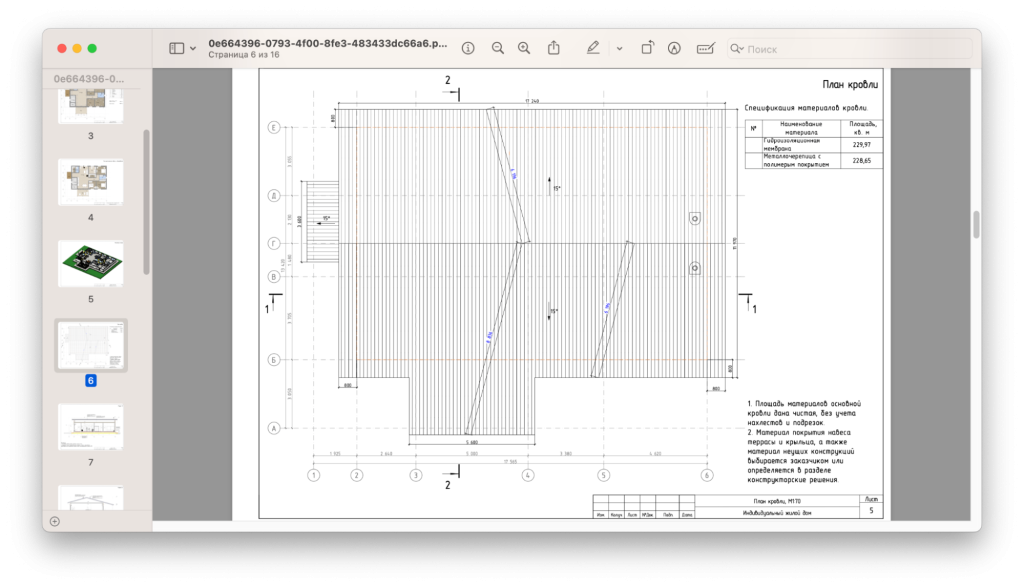Click the add page plus button

[54, 521]
